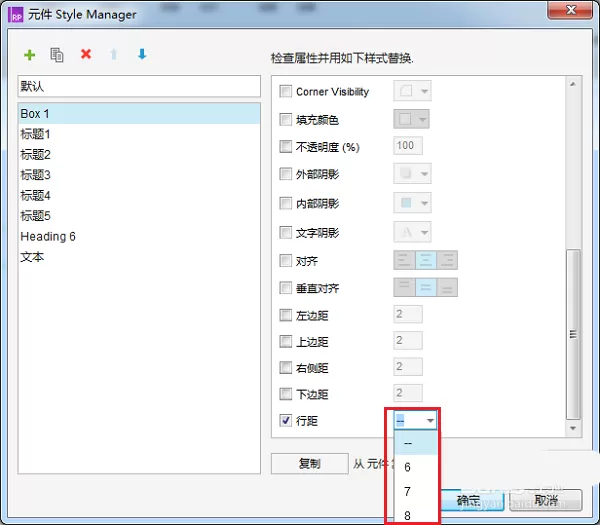
Task: Confirm with the 确定 button
Action: click(473, 500)
